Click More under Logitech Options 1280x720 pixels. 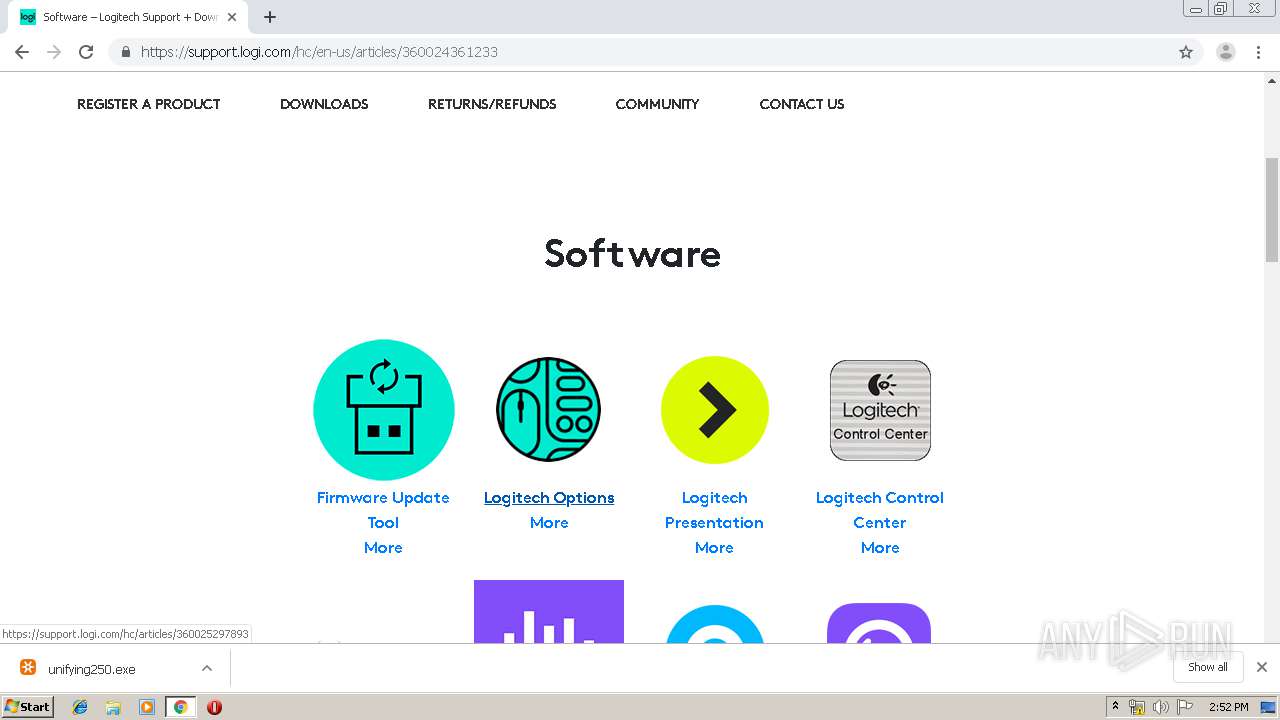[549, 523]
